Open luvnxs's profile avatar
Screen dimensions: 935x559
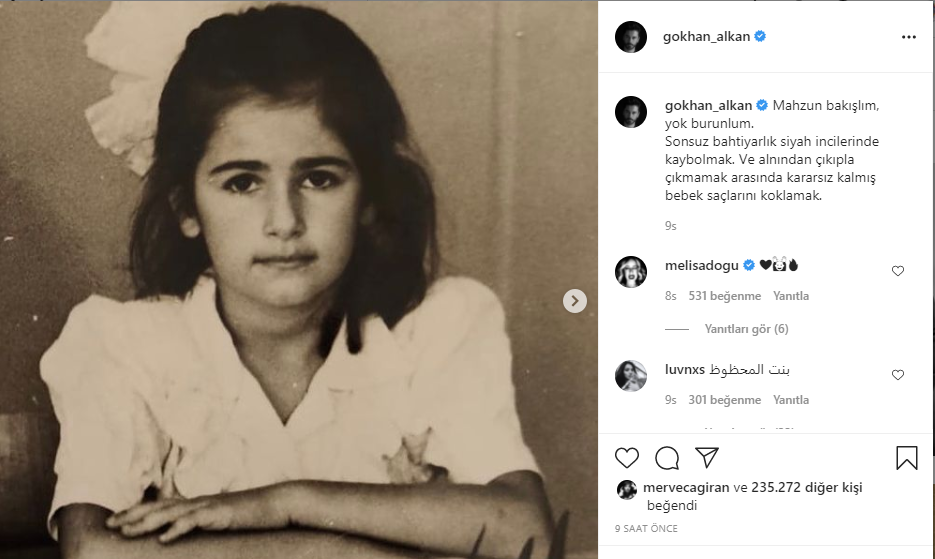pyautogui.click(x=631, y=376)
